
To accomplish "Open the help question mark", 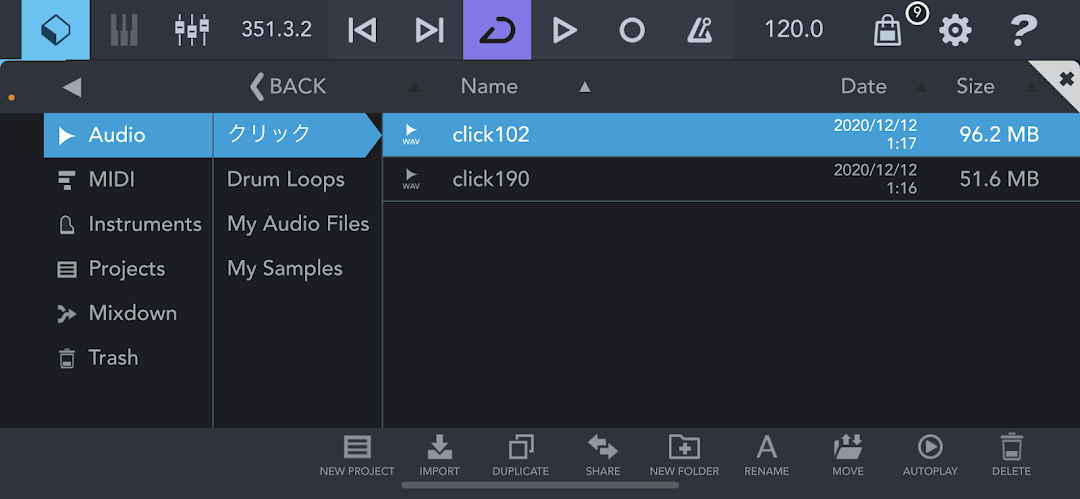I will coord(1023,30).
